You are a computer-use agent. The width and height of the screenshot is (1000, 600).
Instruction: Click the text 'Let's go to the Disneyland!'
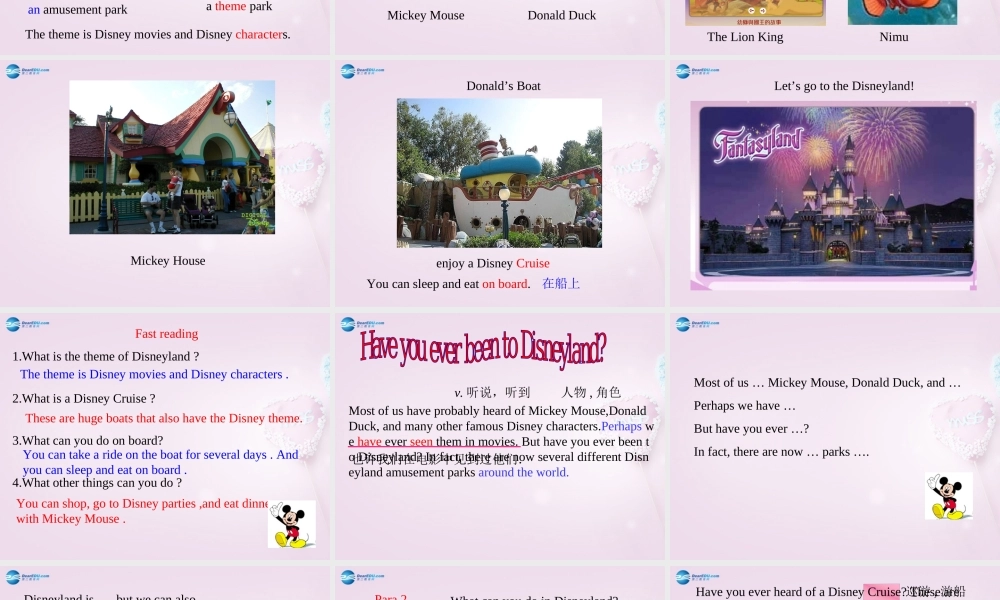pos(843,86)
